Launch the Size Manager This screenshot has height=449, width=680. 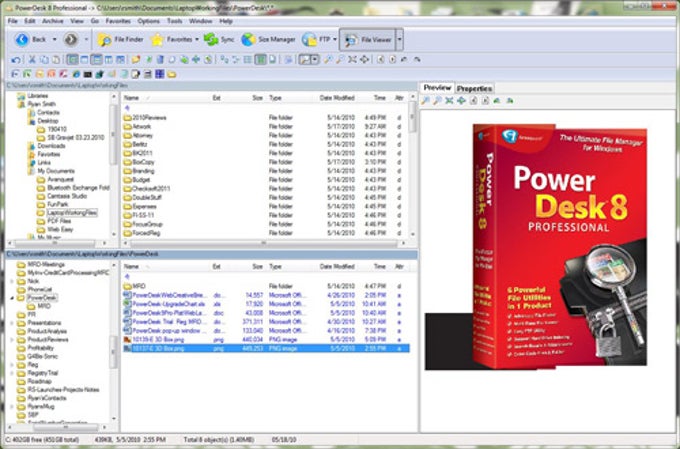pyautogui.click(x=268, y=39)
